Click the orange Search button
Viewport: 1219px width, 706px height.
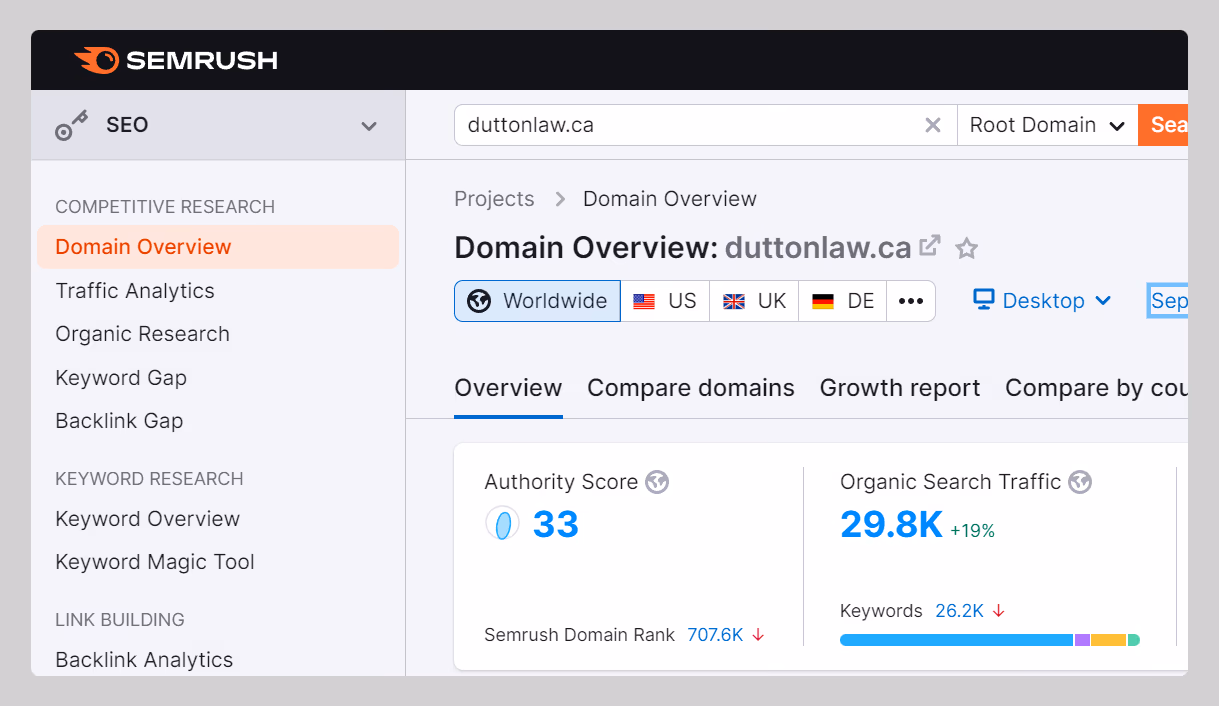[x=1163, y=125]
